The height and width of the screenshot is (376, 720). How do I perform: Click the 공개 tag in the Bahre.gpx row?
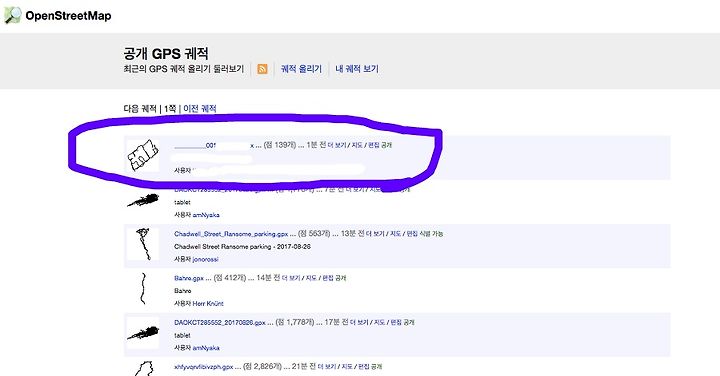point(340,278)
